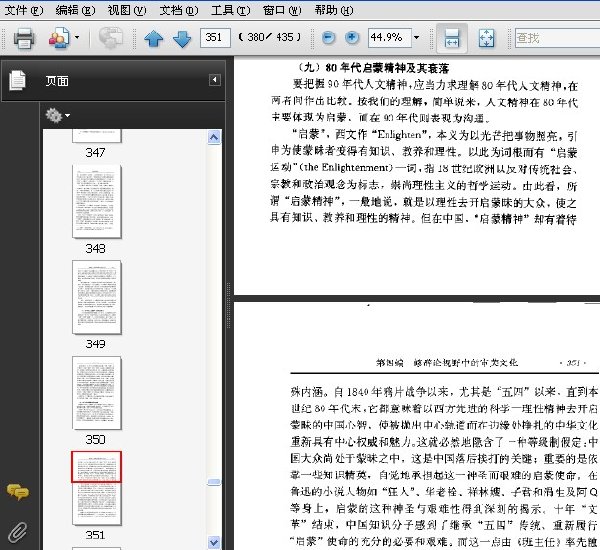The width and height of the screenshot is (600, 550).
Task: Open the pages panel gear options menu
Action: 57,115
